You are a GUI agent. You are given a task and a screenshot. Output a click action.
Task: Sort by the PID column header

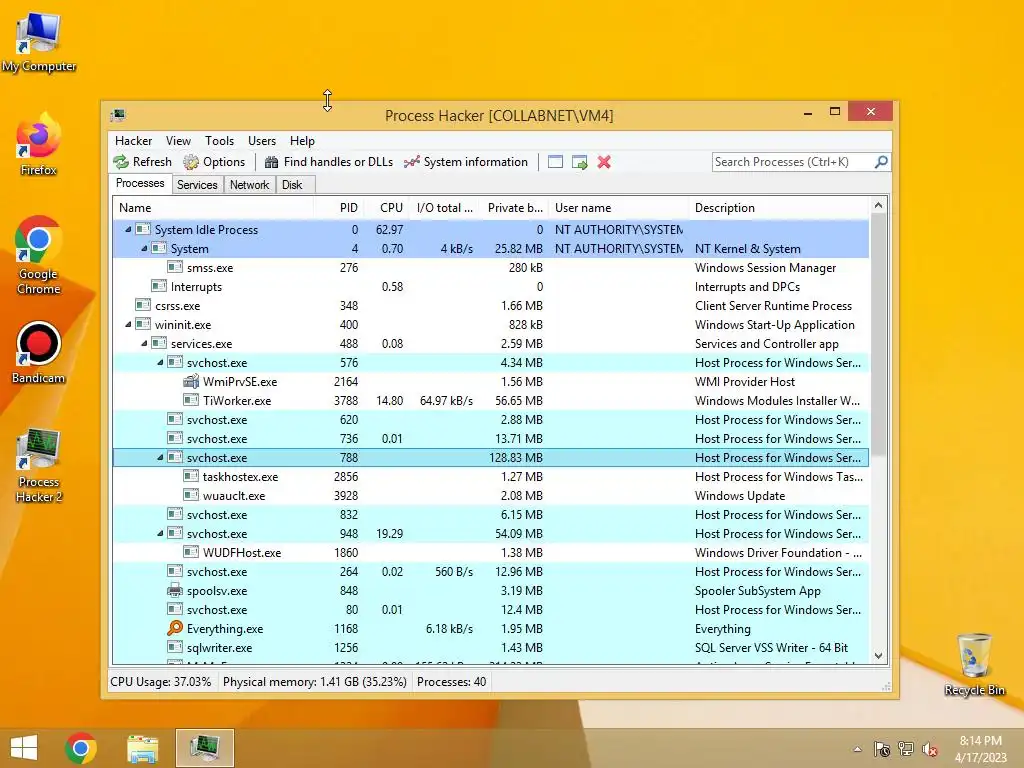pos(338,208)
